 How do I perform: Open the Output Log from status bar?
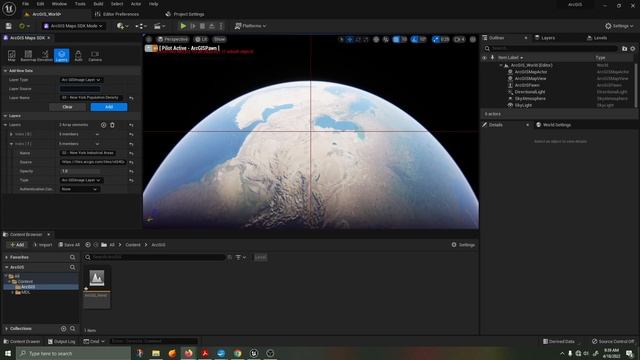click(x=62, y=341)
